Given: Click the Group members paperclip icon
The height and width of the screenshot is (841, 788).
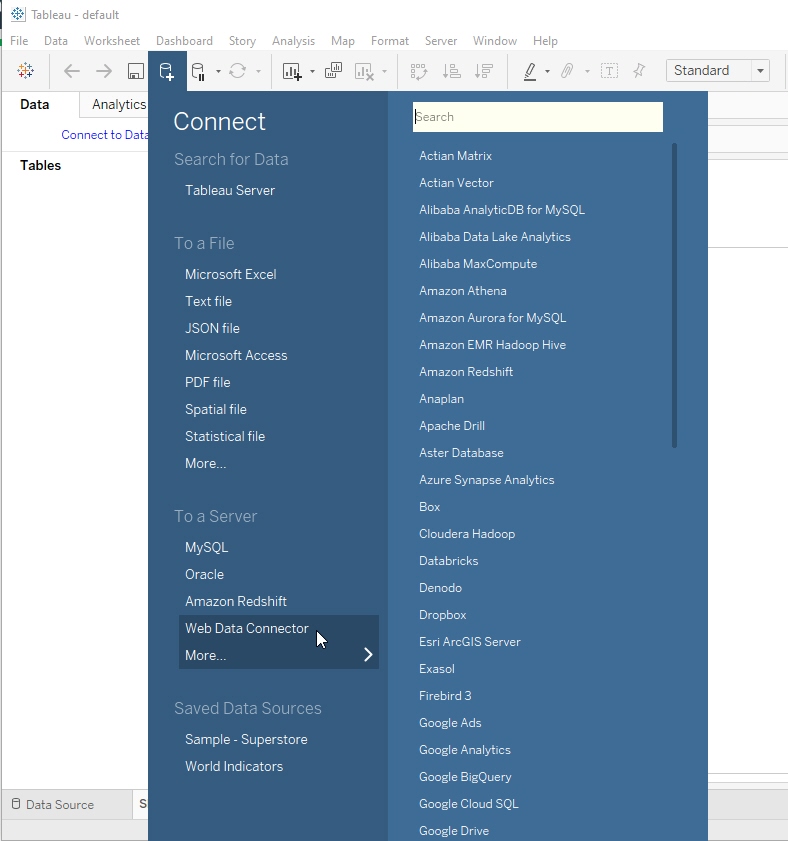Looking at the screenshot, I should pos(567,71).
